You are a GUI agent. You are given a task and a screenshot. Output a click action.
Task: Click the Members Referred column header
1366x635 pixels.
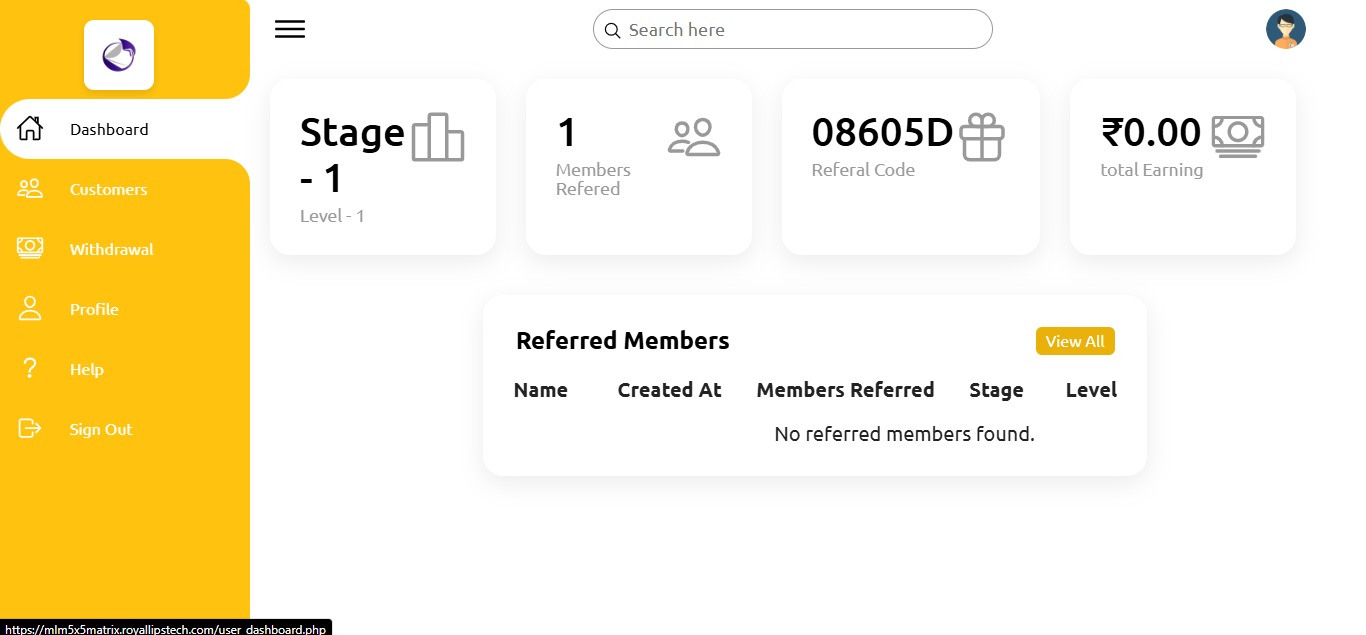click(845, 390)
